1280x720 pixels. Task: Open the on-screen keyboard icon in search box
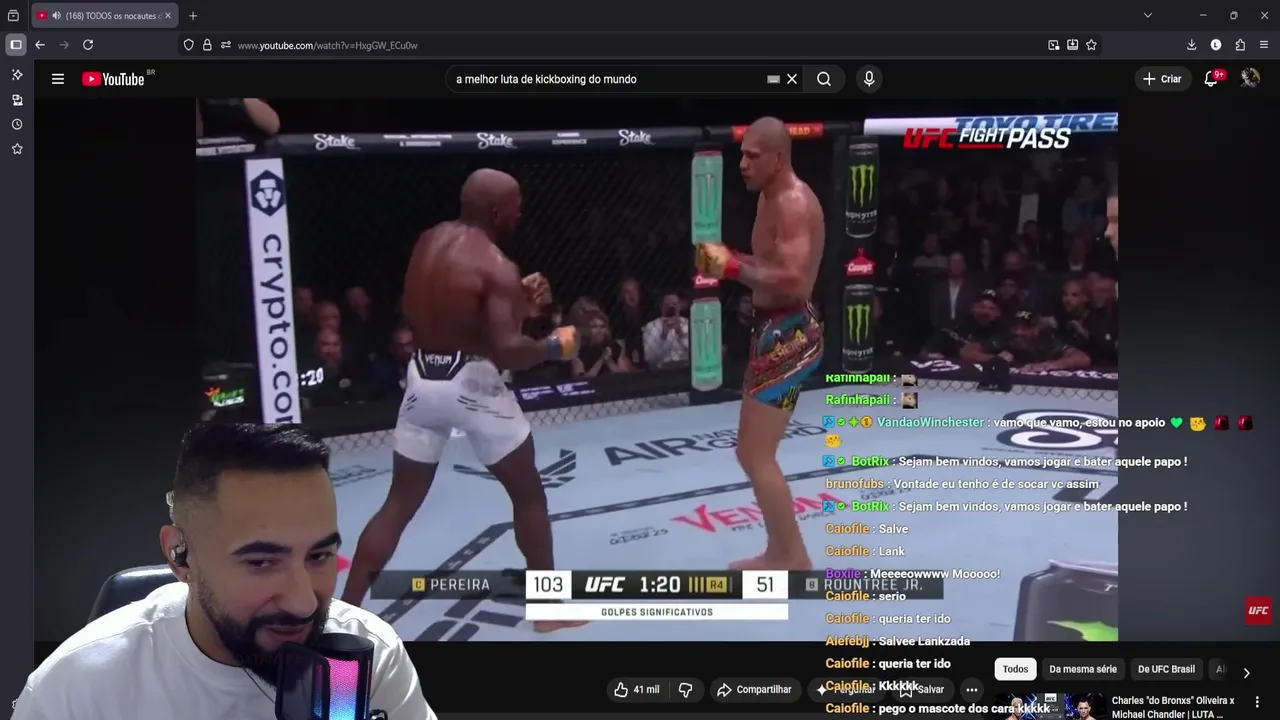pos(773,79)
